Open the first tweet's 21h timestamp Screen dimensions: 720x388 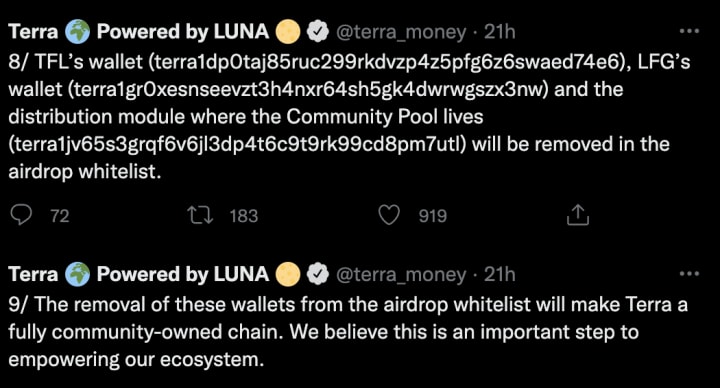500,32
